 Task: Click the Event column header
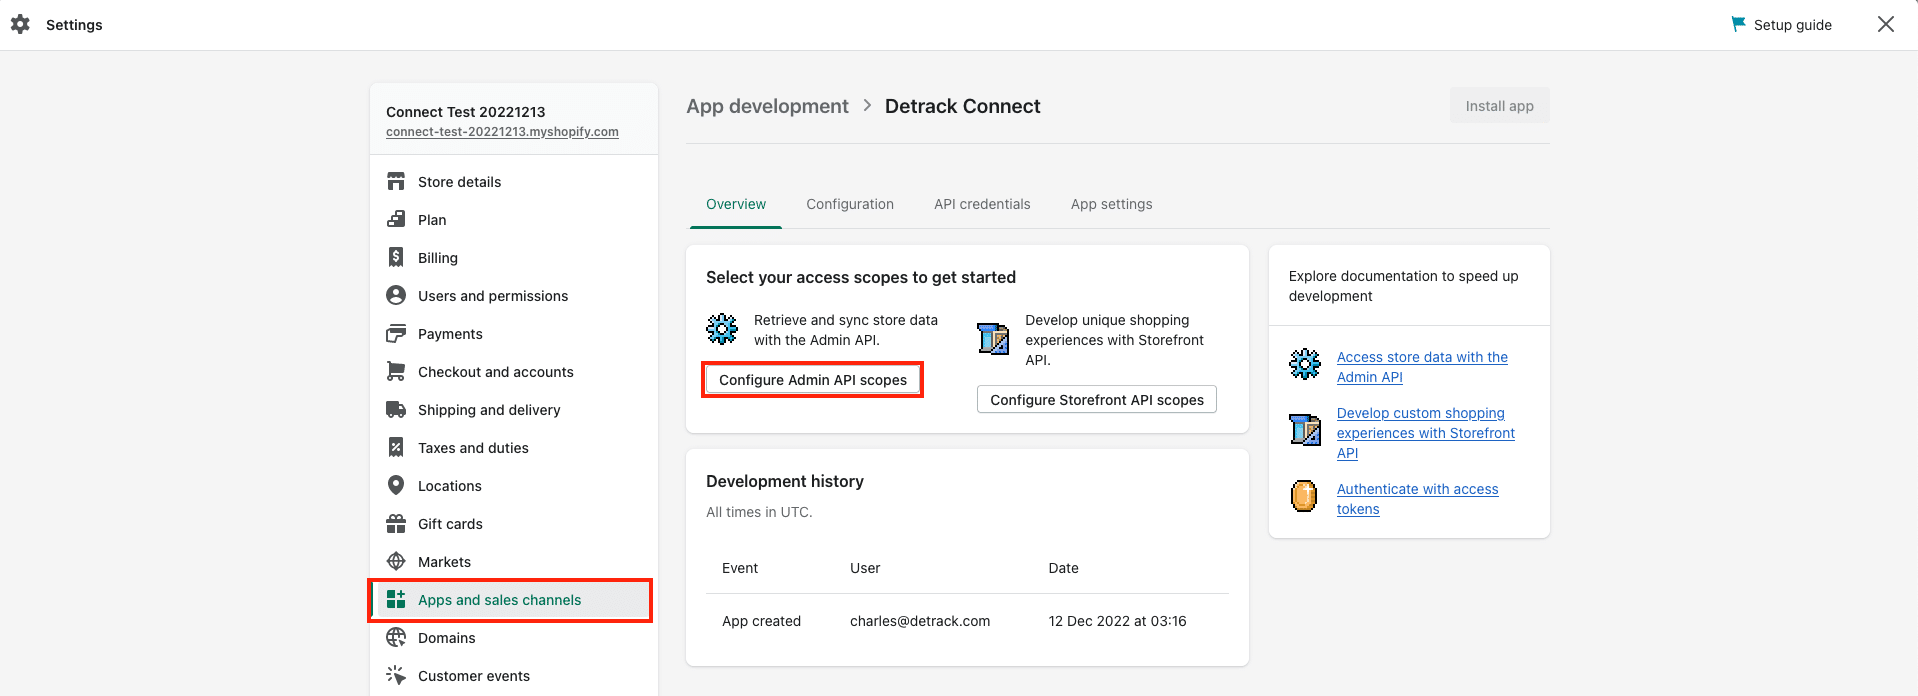(740, 568)
